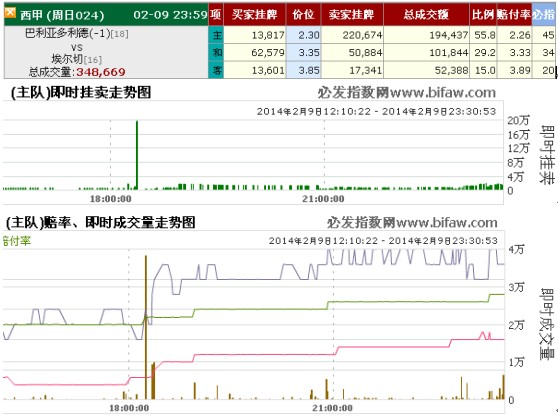
Task: Select the 主 row indicator cell
Action: click(x=217, y=35)
